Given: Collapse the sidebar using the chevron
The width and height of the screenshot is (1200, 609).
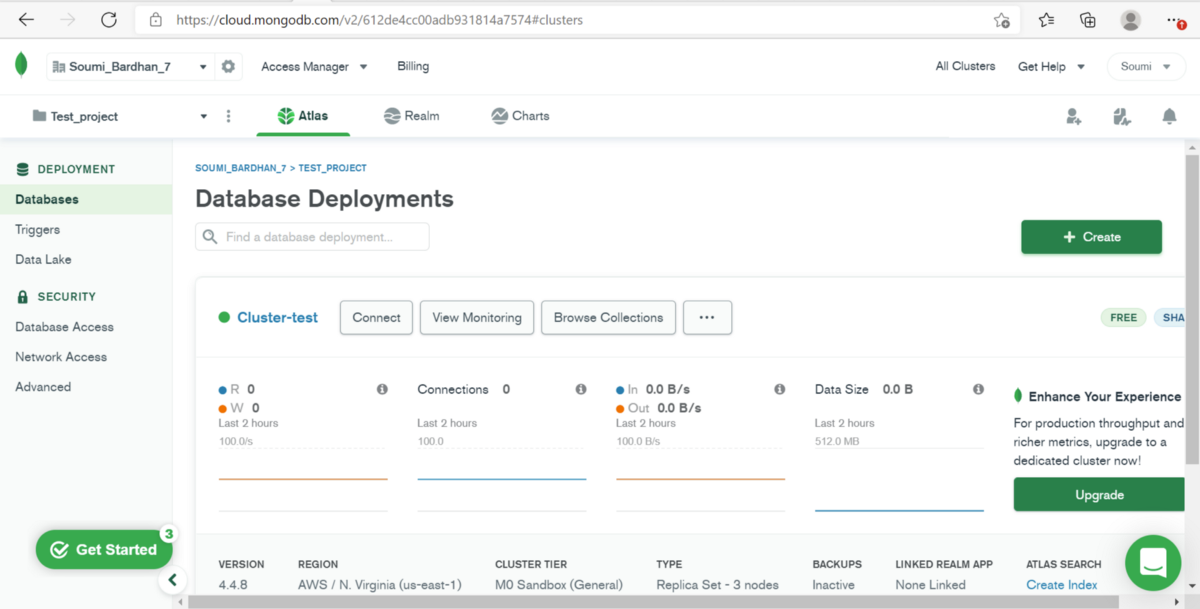Looking at the screenshot, I should pos(172,580).
